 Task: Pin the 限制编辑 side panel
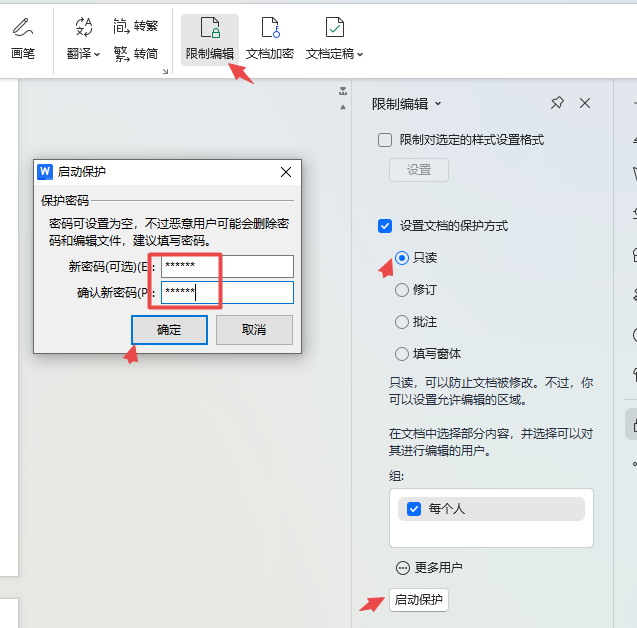[x=557, y=103]
